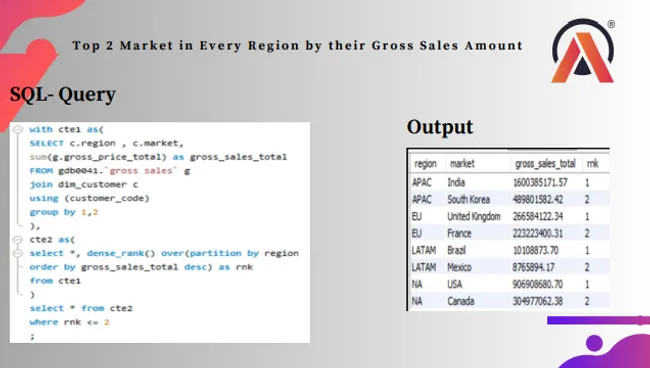Select the 'gross_sales_total' column header
The image size is (650, 368).
(x=545, y=164)
